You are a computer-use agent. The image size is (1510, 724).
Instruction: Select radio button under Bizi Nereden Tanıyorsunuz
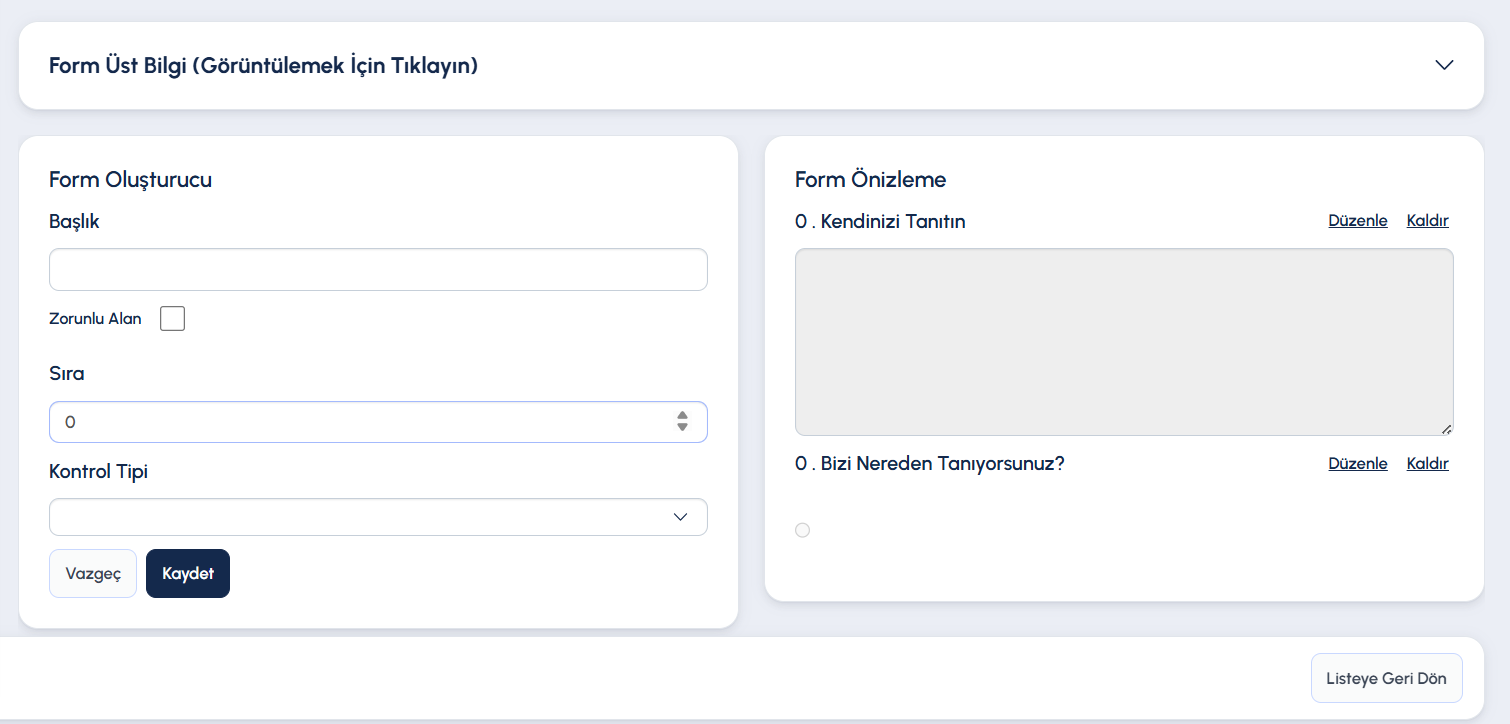(x=802, y=530)
